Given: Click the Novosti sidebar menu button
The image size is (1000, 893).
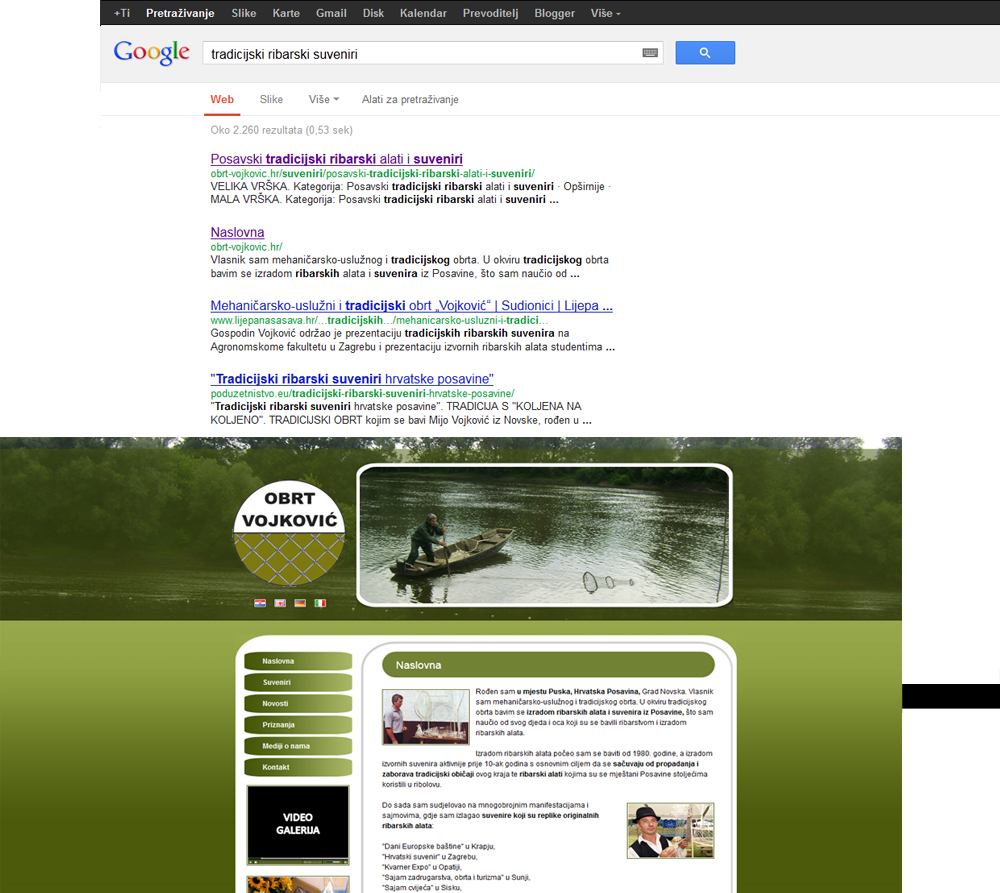Looking at the screenshot, I should coord(298,704).
